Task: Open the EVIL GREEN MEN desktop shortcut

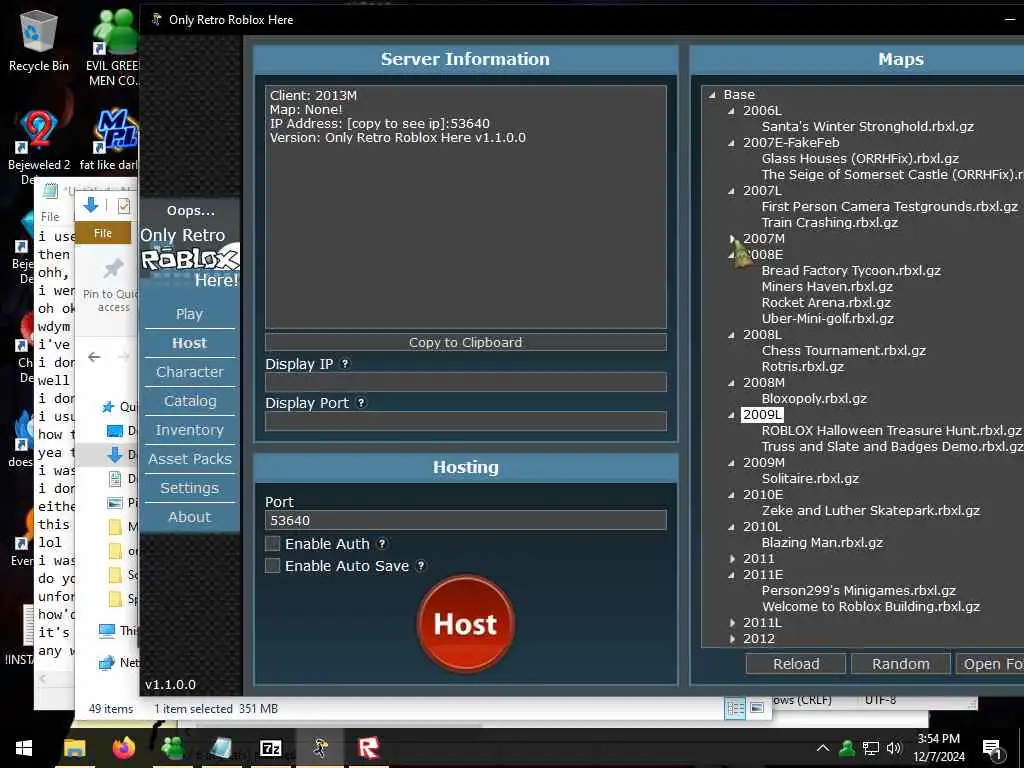Action: (x=114, y=48)
